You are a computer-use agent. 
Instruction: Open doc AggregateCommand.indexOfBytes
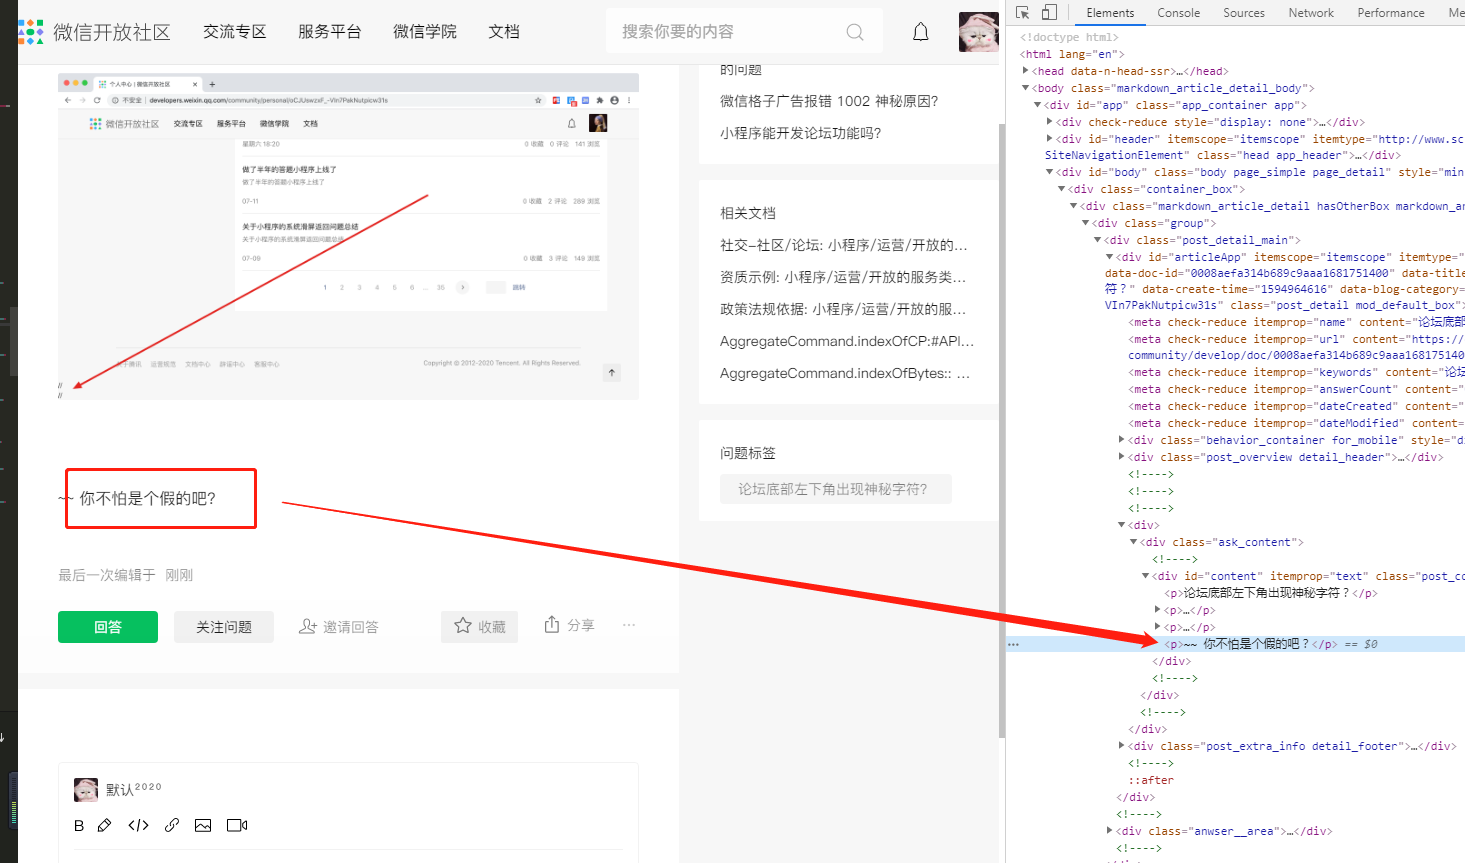845,373
